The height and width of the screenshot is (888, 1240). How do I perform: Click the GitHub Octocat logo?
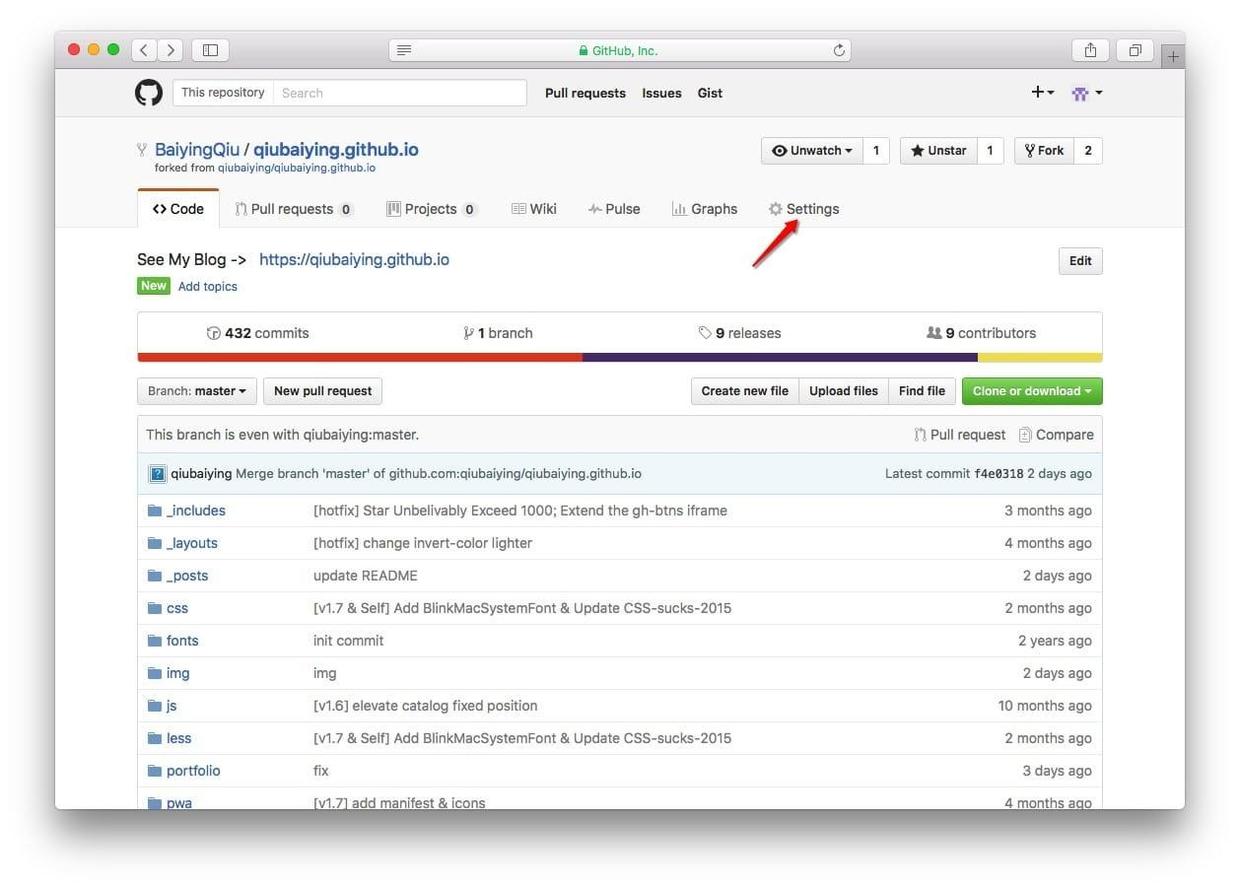[x=149, y=93]
